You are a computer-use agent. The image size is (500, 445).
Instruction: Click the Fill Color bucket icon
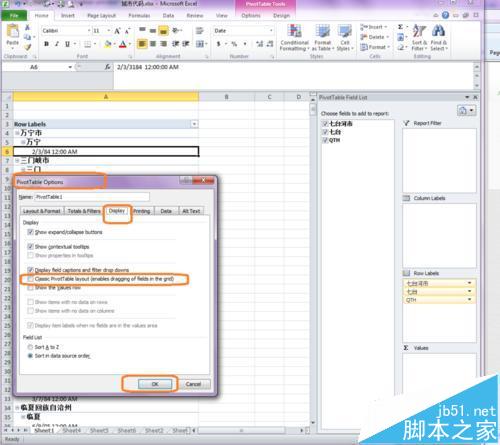108,44
